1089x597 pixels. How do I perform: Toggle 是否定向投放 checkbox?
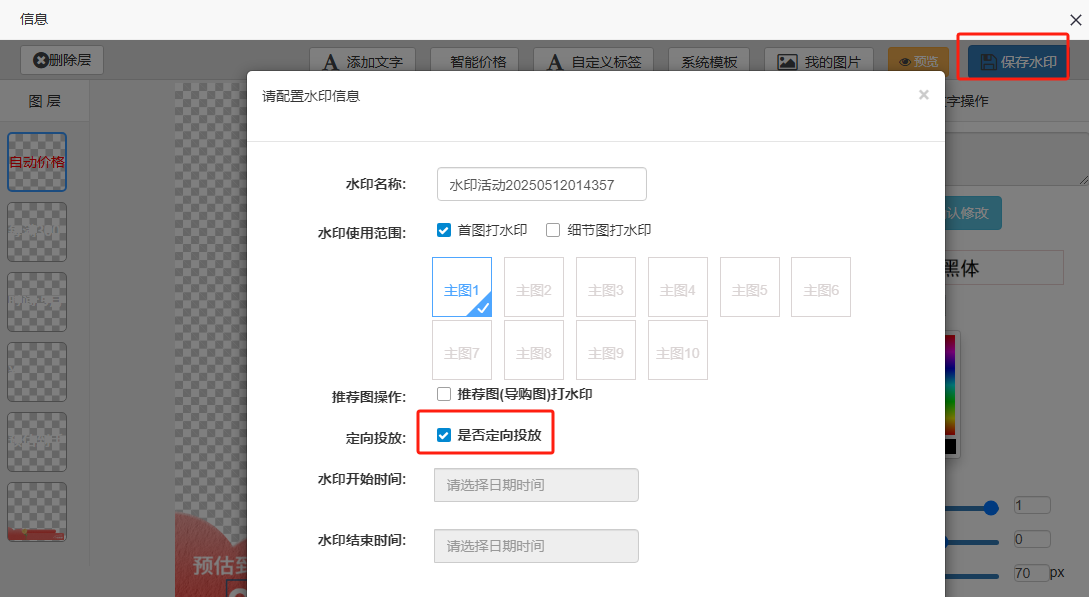pyautogui.click(x=445, y=435)
